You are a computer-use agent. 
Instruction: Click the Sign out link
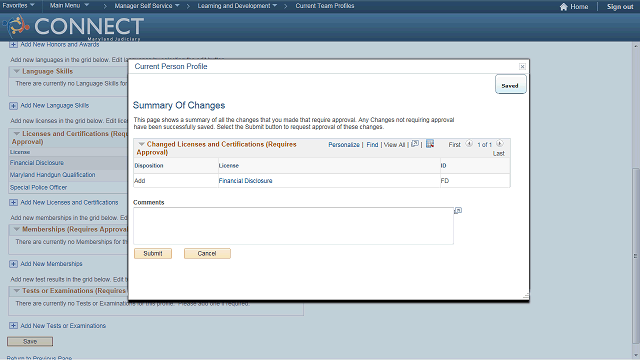pyautogui.click(x=620, y=7)
